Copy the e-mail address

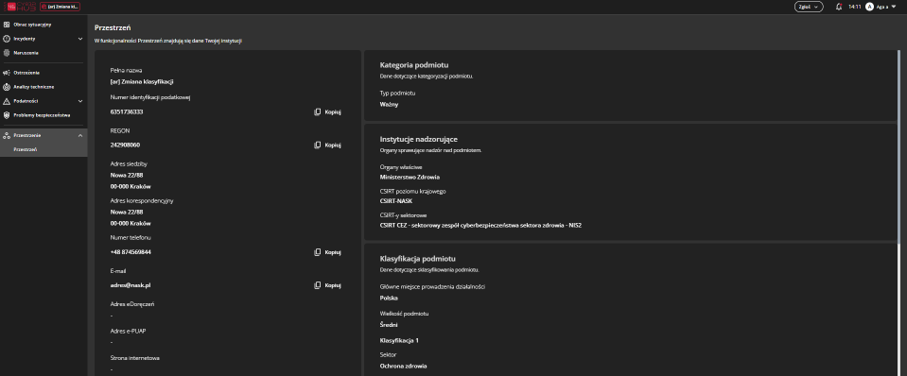(x=327, y=285)
